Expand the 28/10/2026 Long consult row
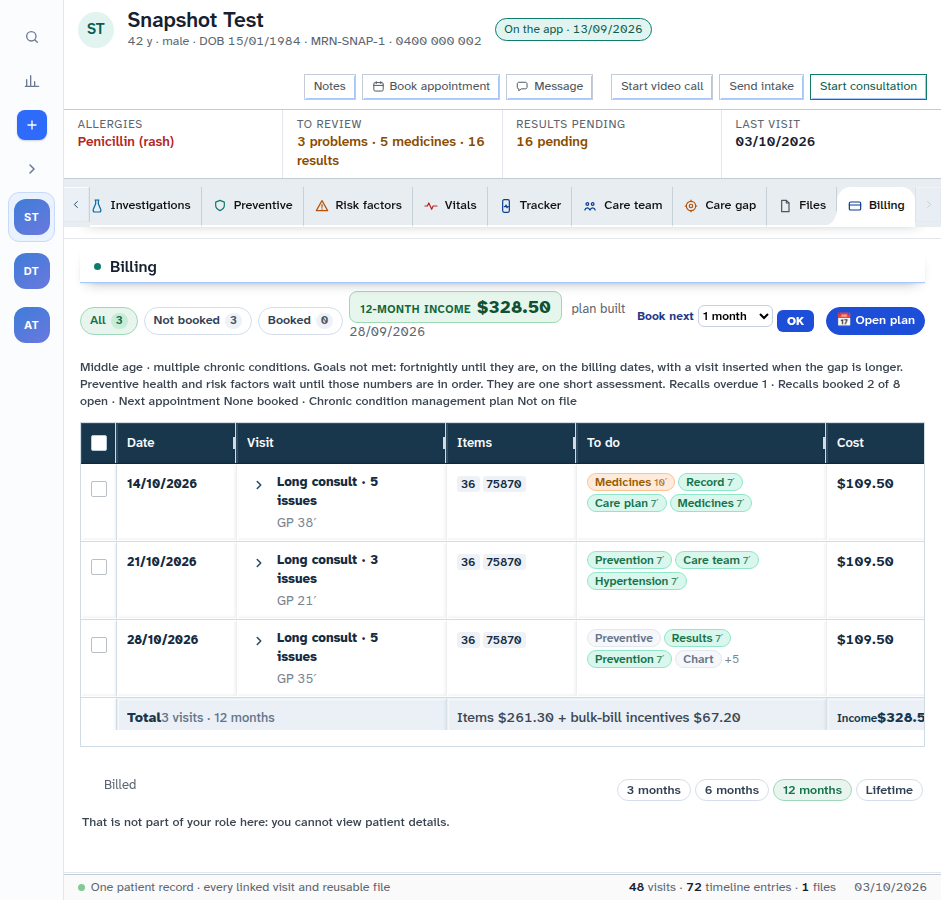The image size is (941, 900). (x=259, y=641)
